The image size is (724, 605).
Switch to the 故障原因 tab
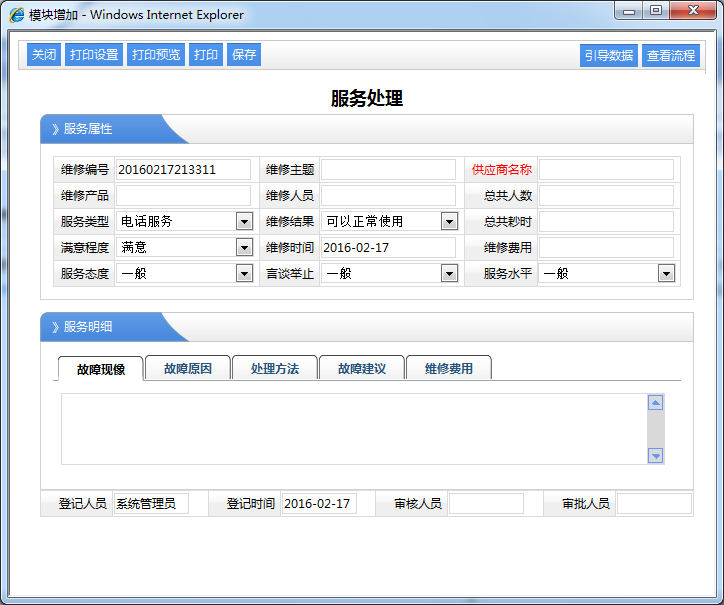pos(187,368)
